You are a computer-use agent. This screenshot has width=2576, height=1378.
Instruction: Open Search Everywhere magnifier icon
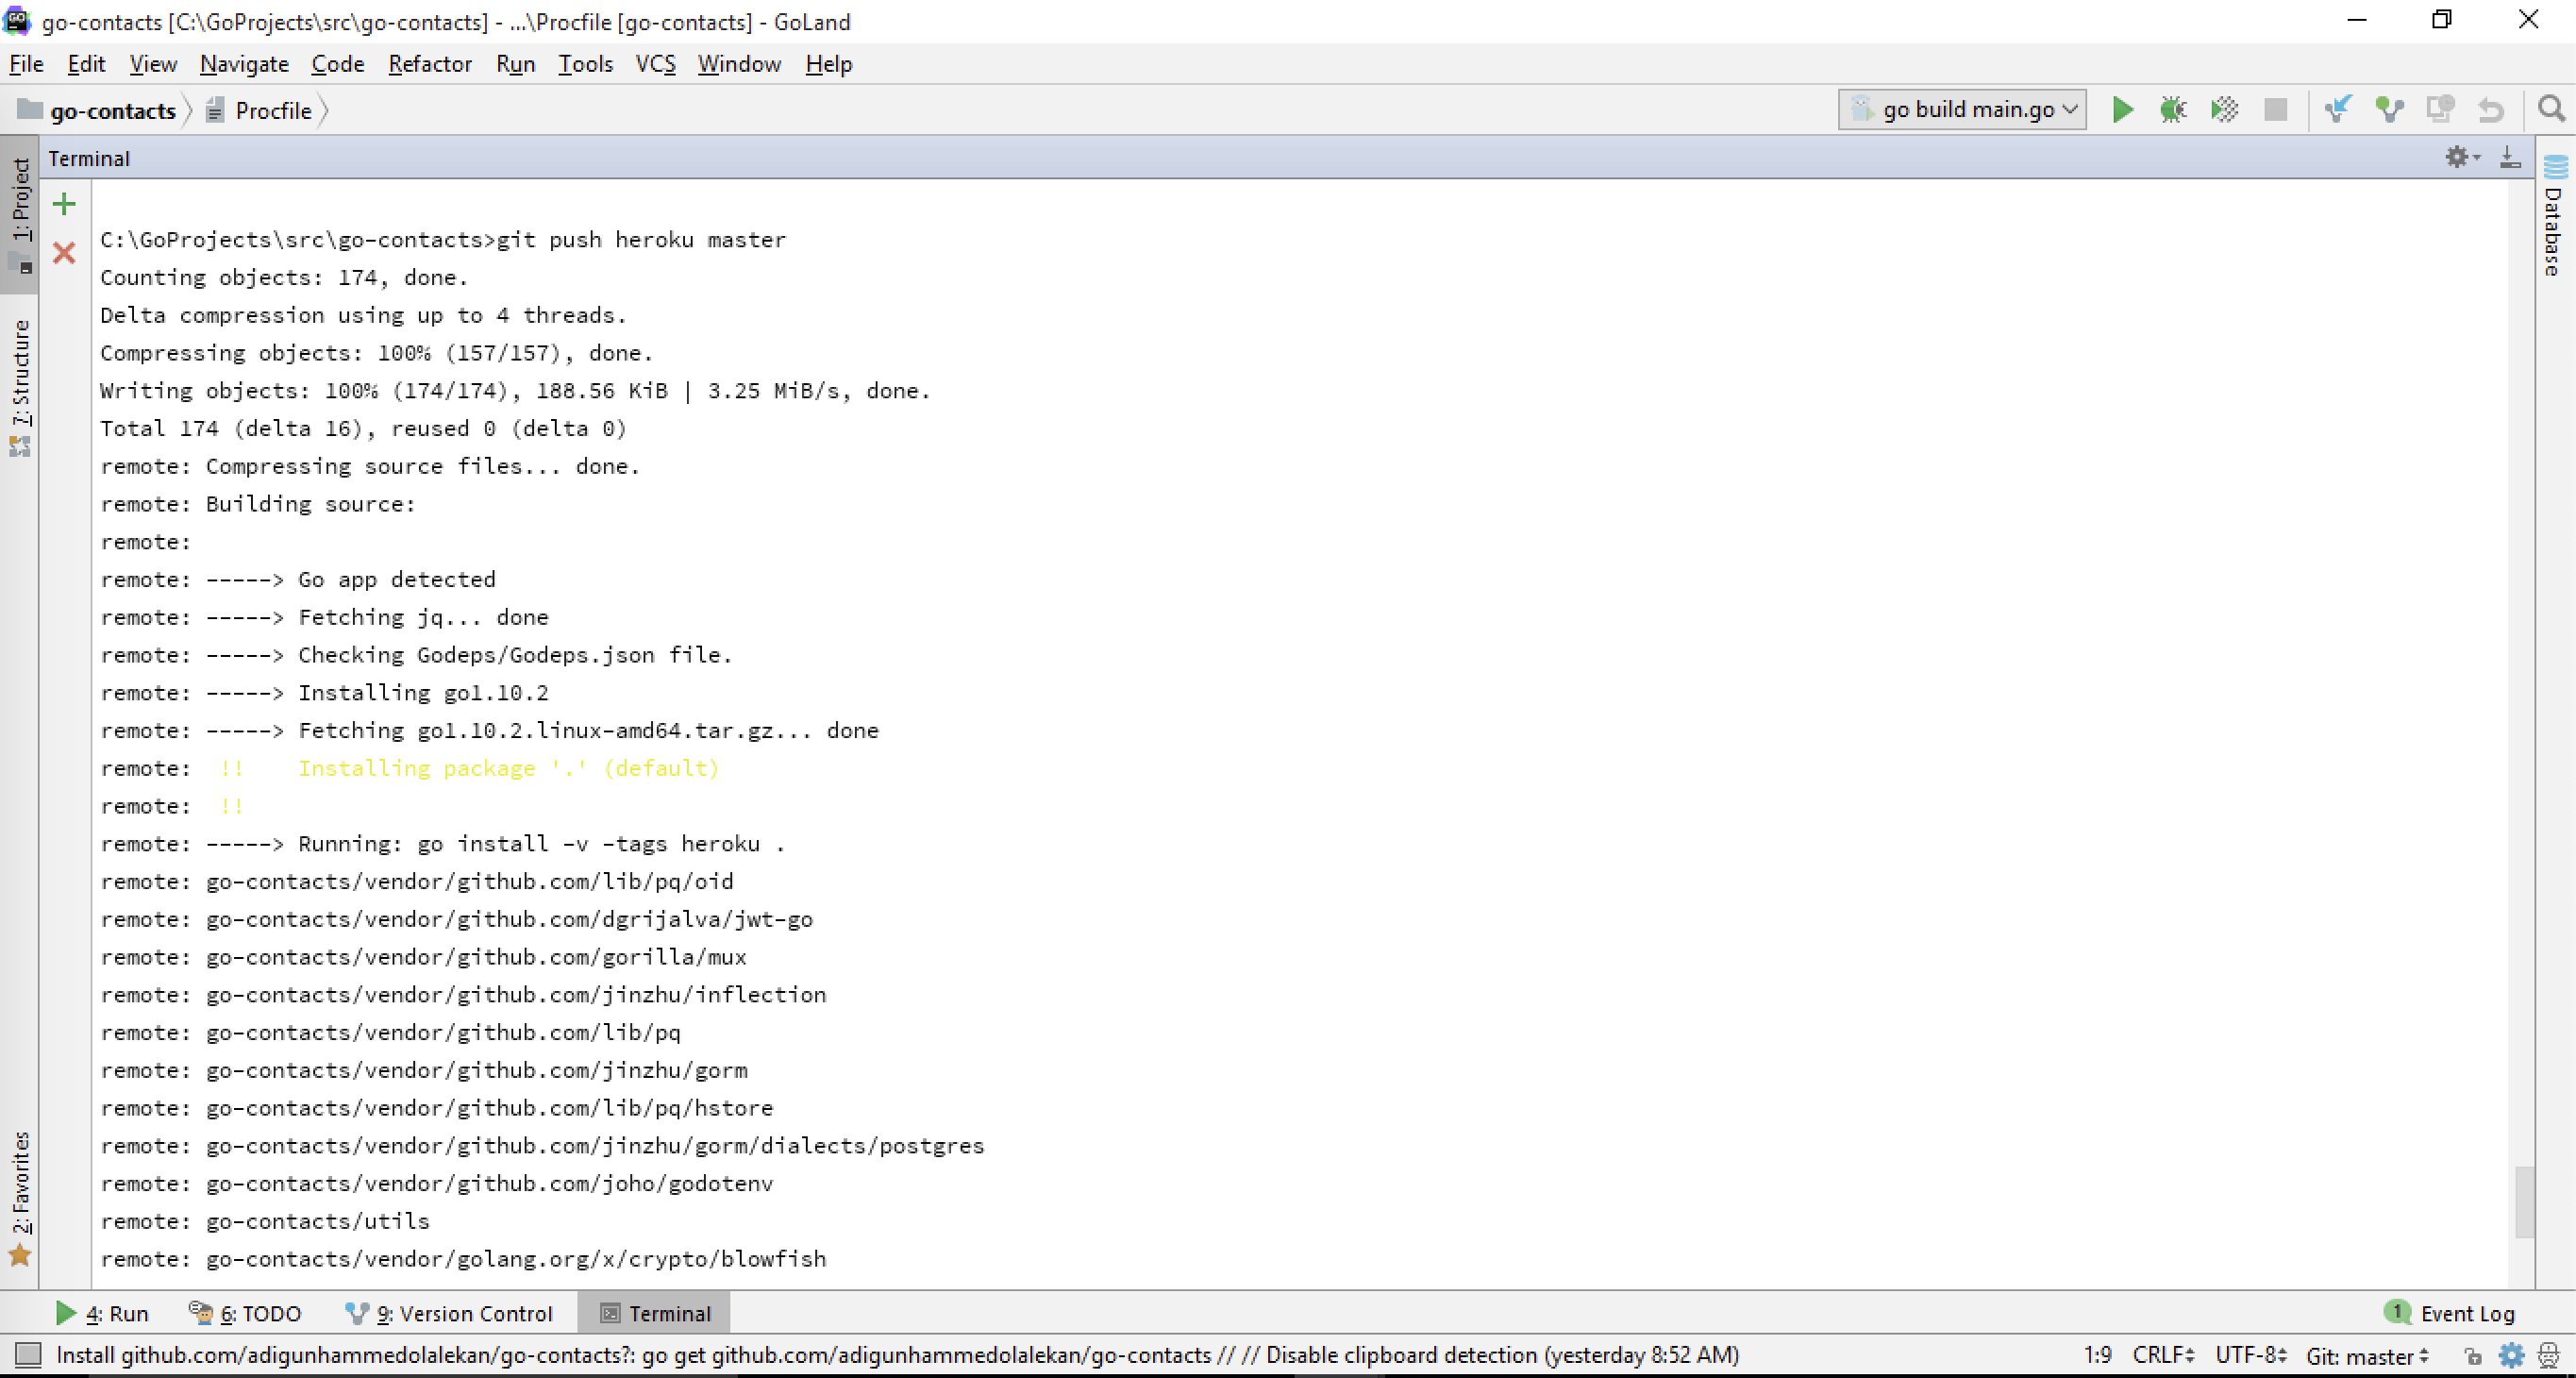(x=2551, y=109)
